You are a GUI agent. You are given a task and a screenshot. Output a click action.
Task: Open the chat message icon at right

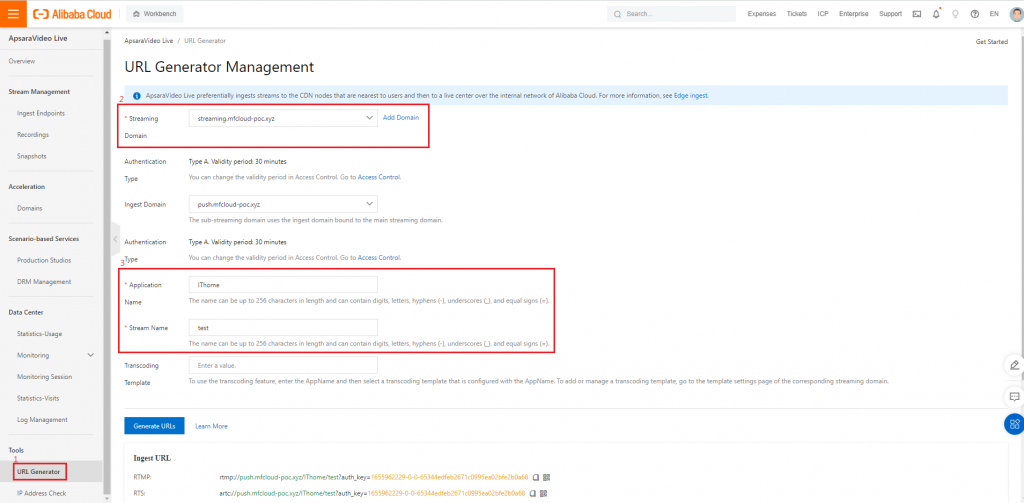(1014, 397)
